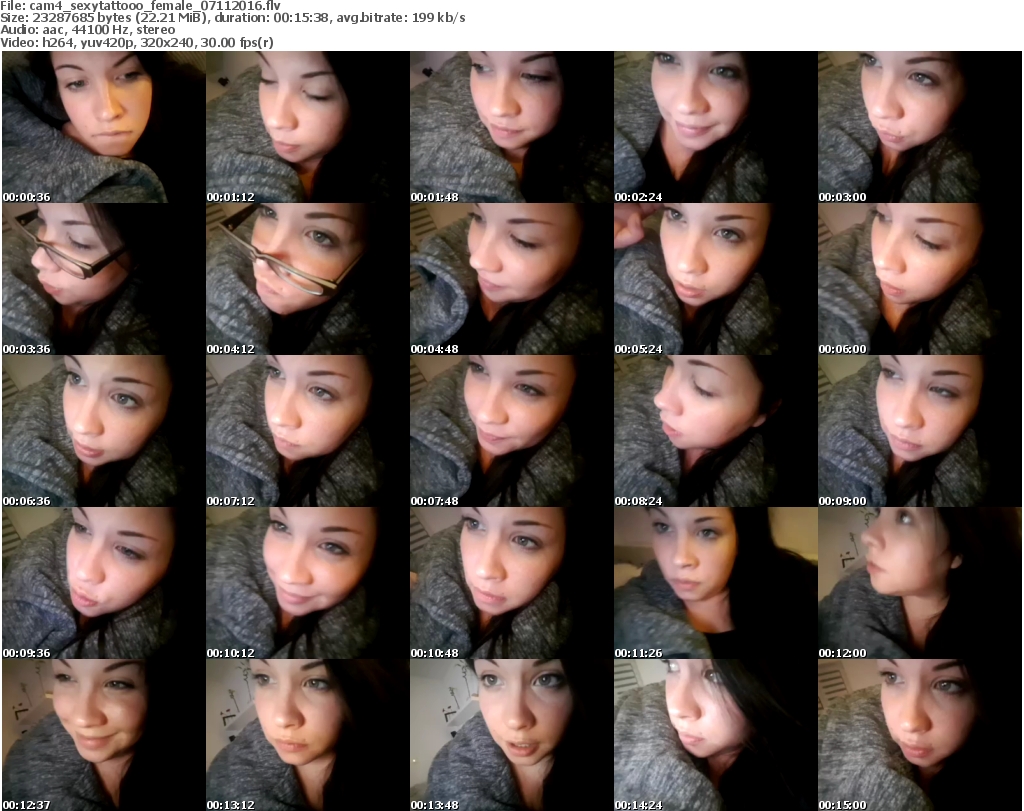The width and height of the screenshot is (1024, 811).
Task: Click the thumbnail at 00:05:24
Action: click(x=715, y=279)
